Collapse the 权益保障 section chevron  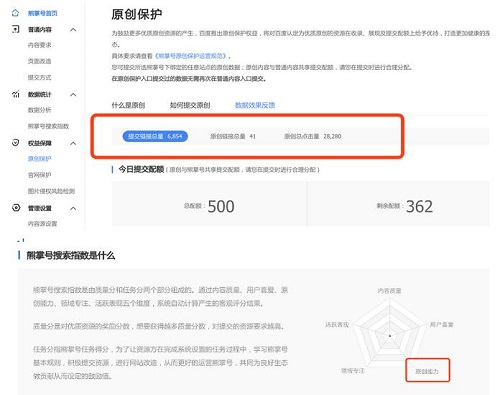pyautogui.click(x=73, y=143)
